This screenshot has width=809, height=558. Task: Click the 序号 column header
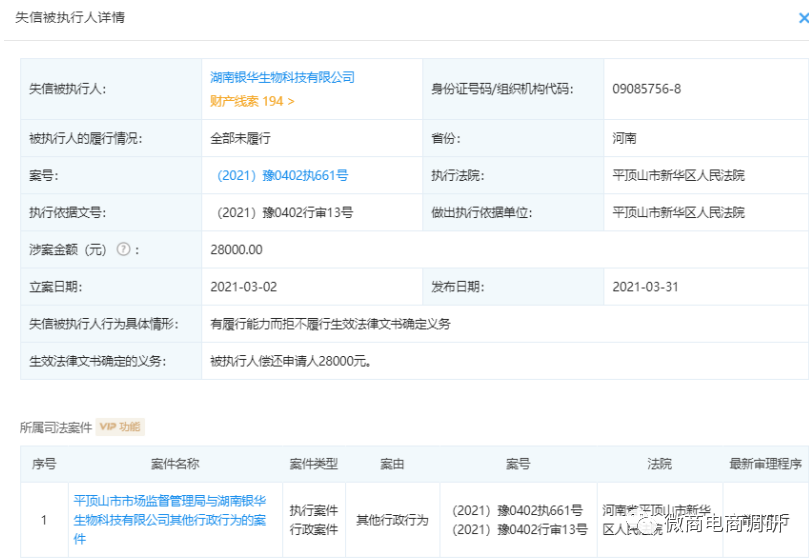click(44, 464)
